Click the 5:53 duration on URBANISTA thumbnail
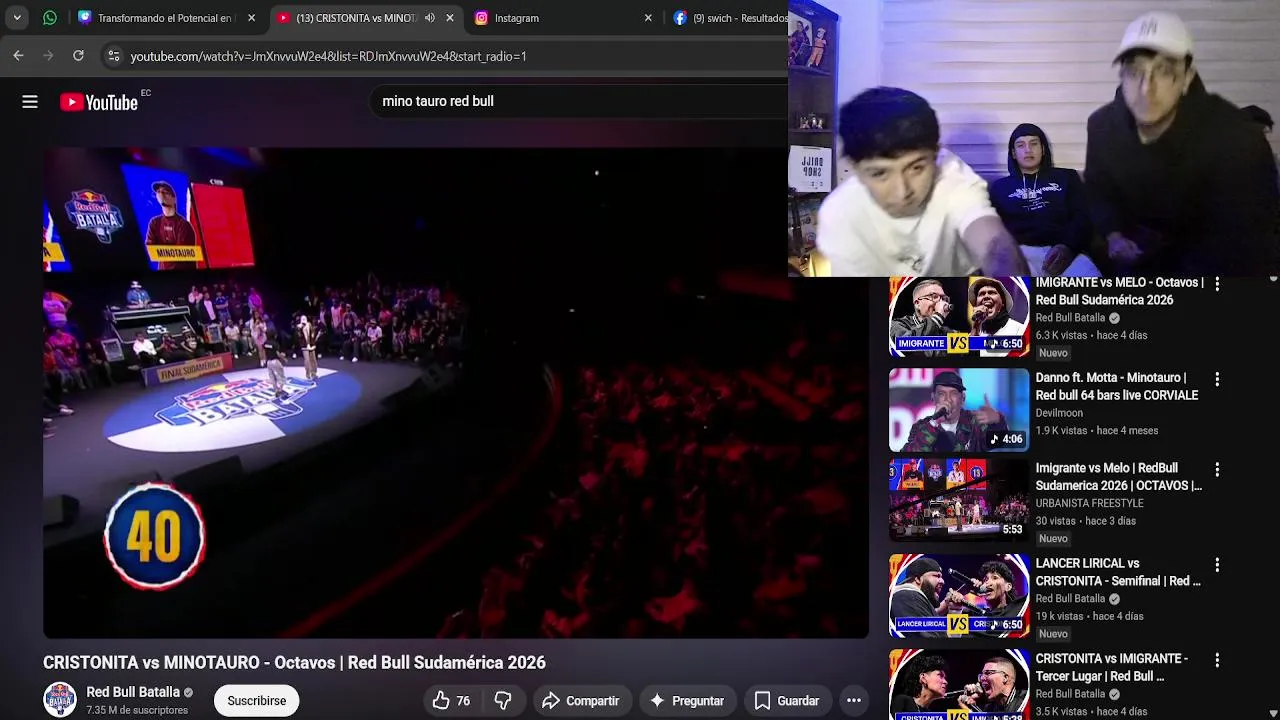This screenshot has height=720, width=1280. 1012,530
